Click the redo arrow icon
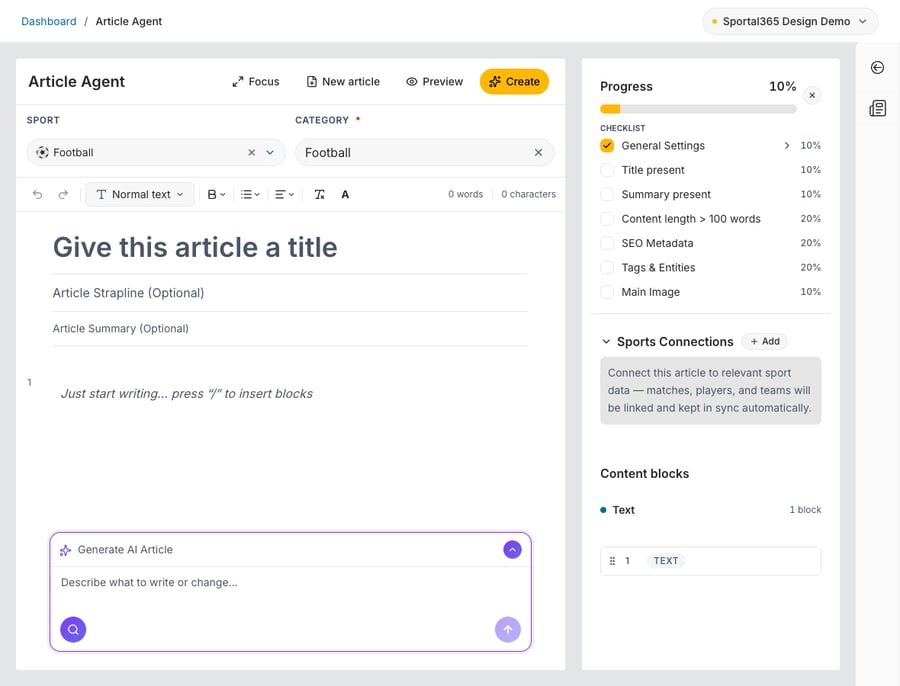The height and width of the screenshot is (686, 900). [x=63, y=195]
